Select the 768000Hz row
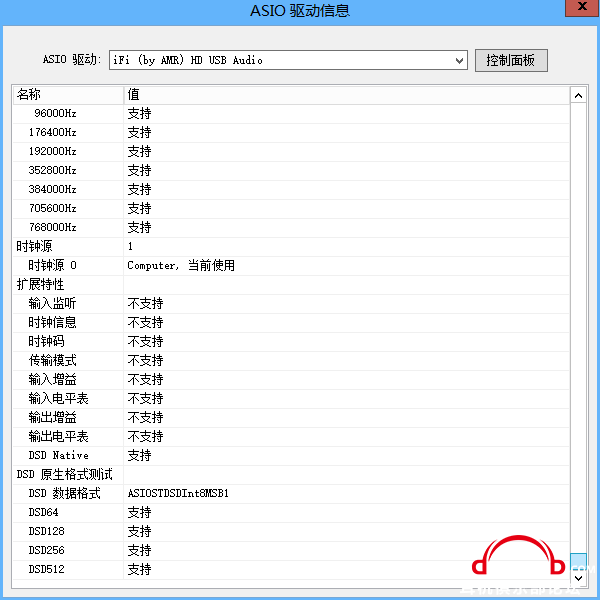The height and width of the screenshot is (600, 600). coord(291,228)
